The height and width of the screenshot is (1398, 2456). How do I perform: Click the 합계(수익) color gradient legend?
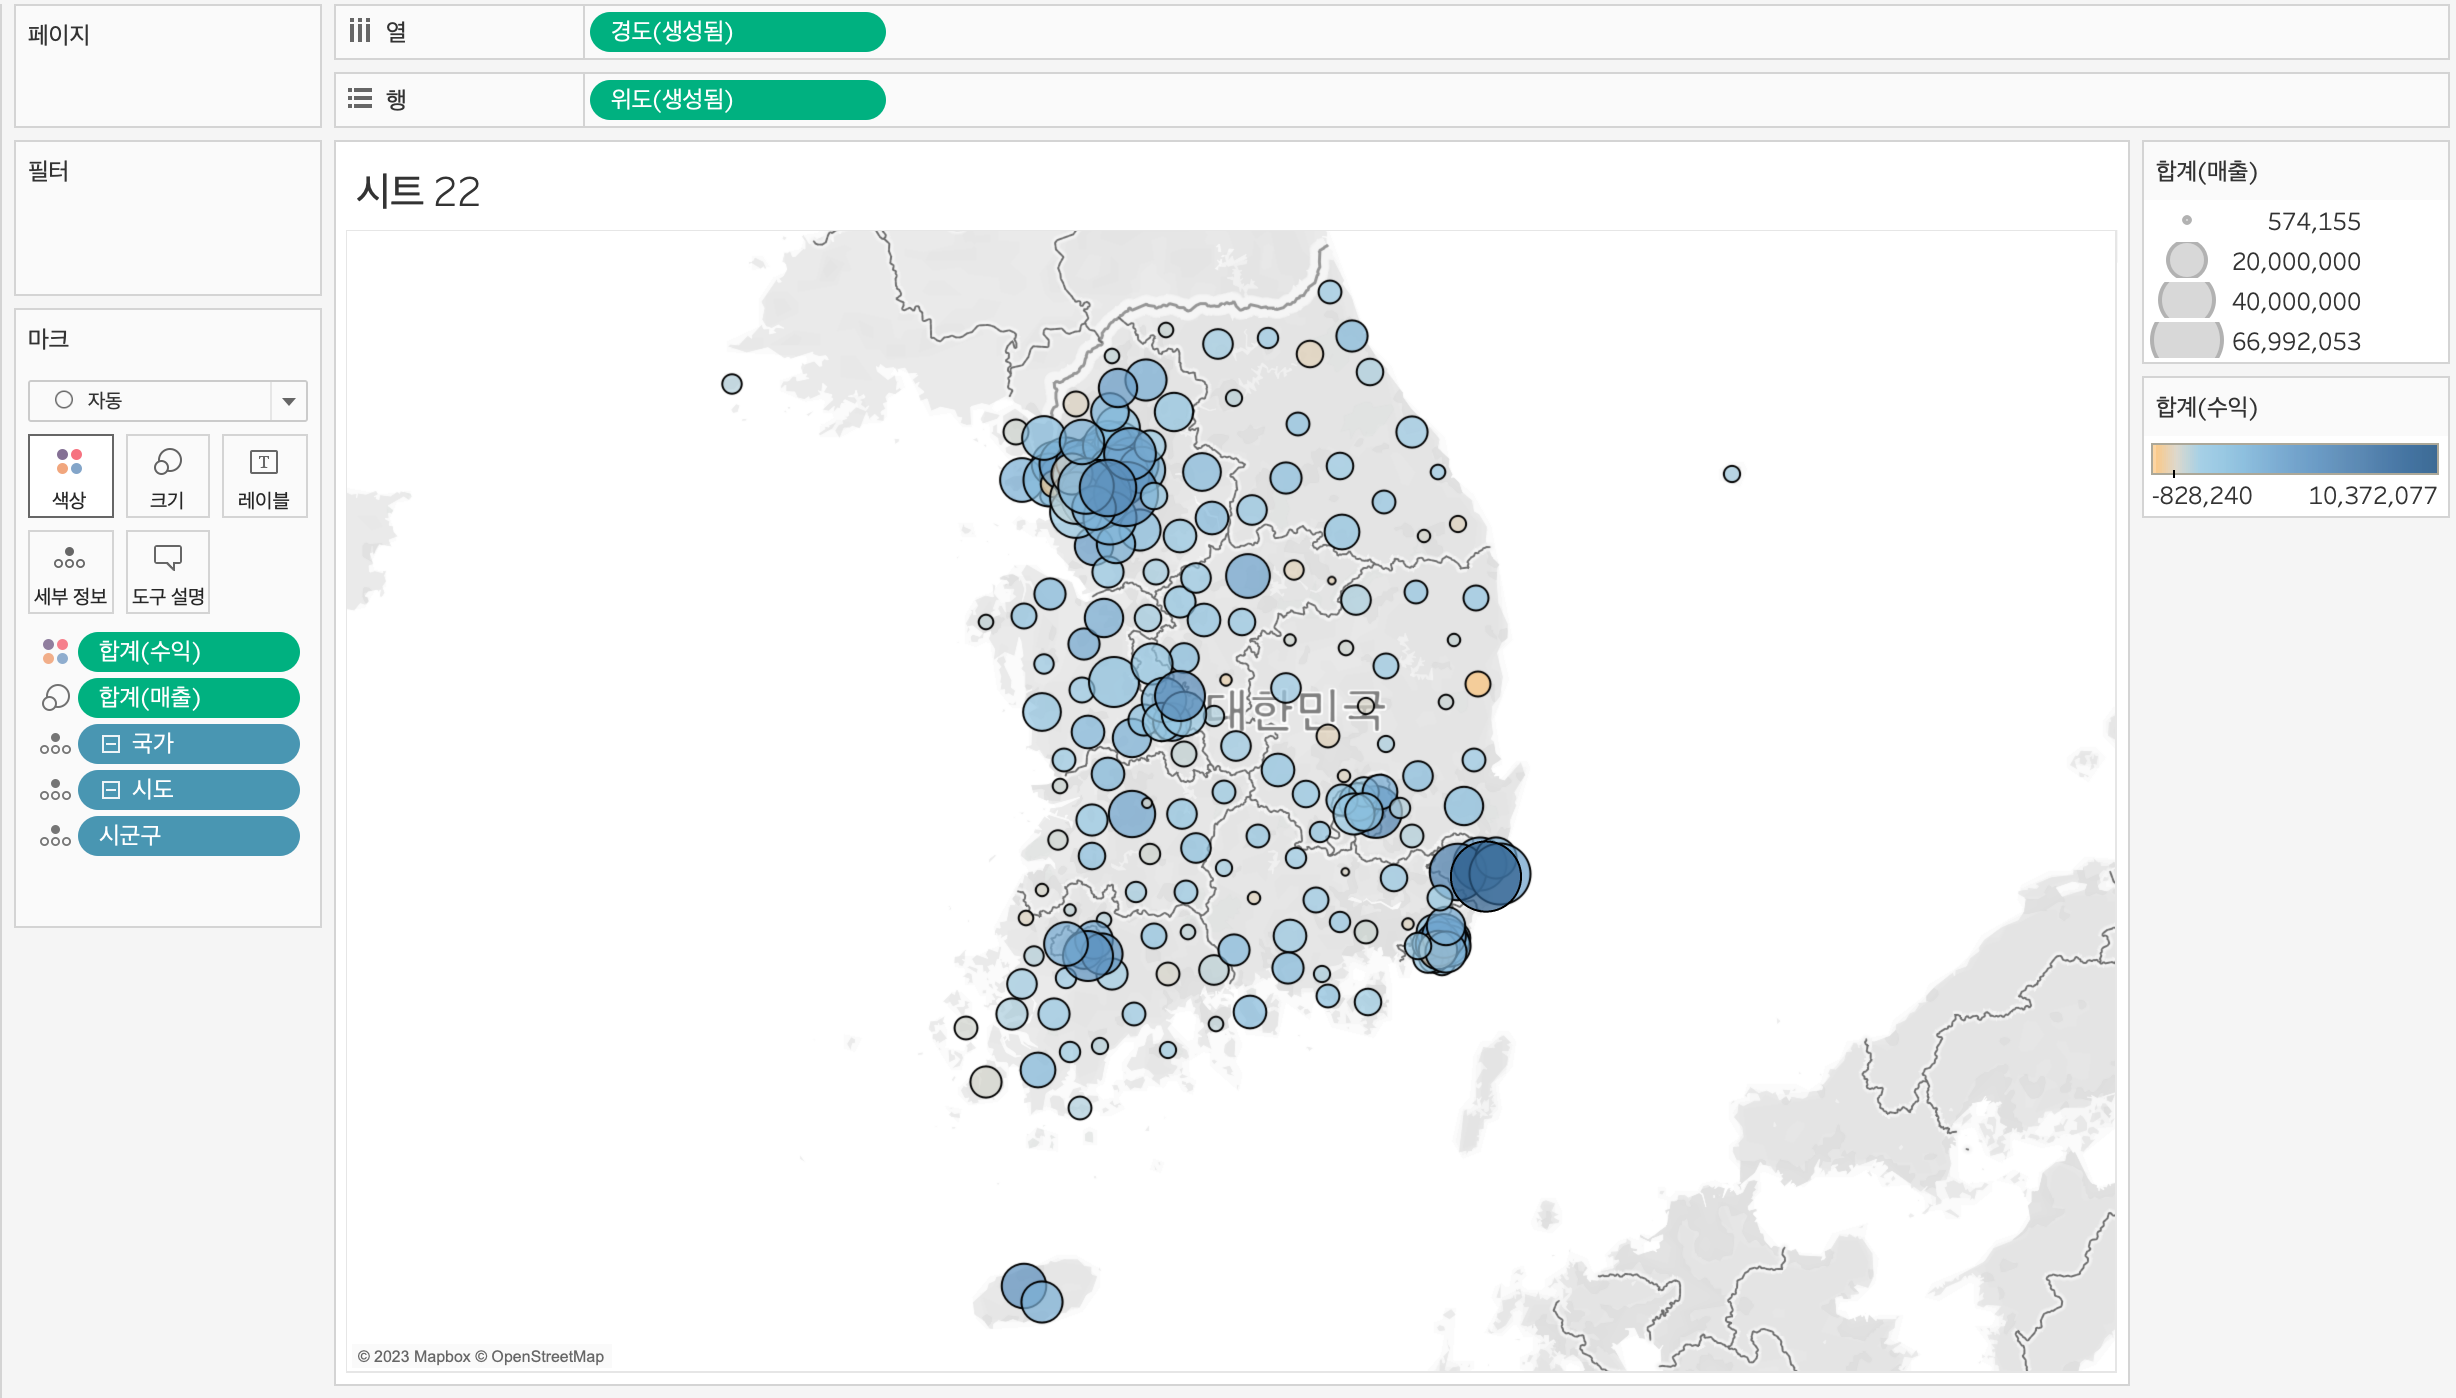pyautogui.click(x=2294, y=459)
